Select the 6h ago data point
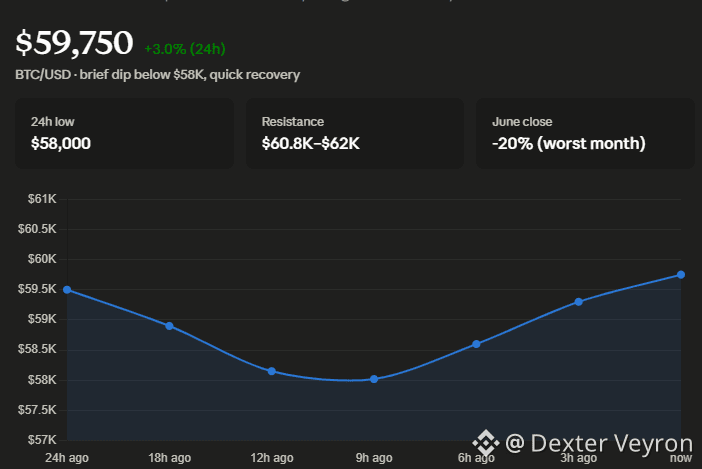This screenshot has width=702, height=469. [476, 344]
